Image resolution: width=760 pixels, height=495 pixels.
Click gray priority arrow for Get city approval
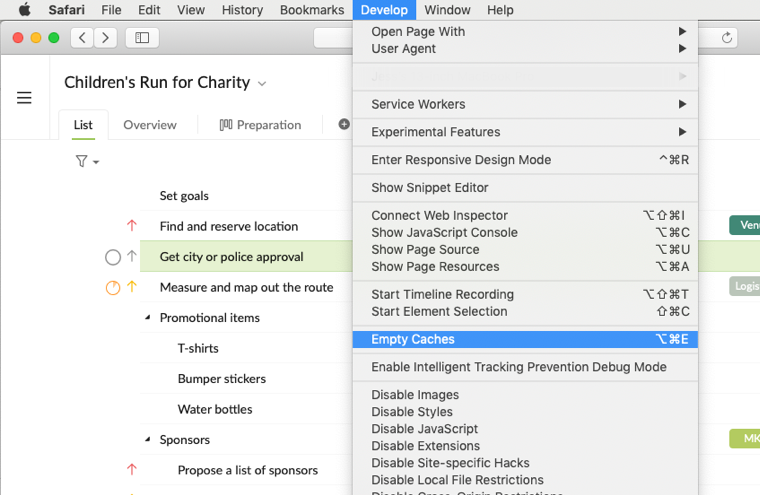click(131, 256)
